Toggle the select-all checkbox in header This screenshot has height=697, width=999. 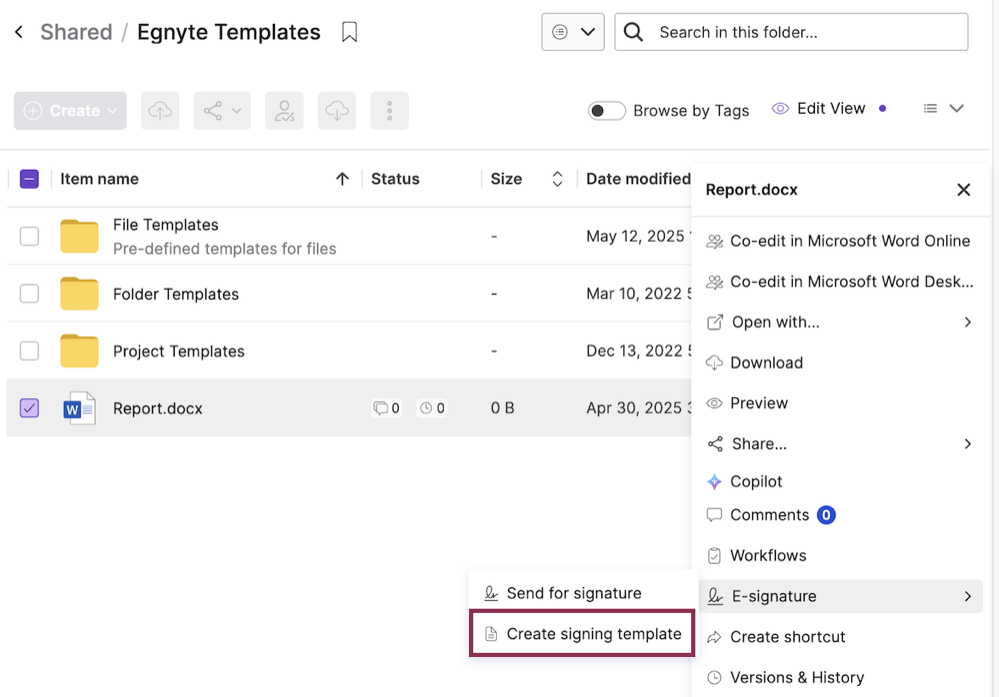[29, 179]
